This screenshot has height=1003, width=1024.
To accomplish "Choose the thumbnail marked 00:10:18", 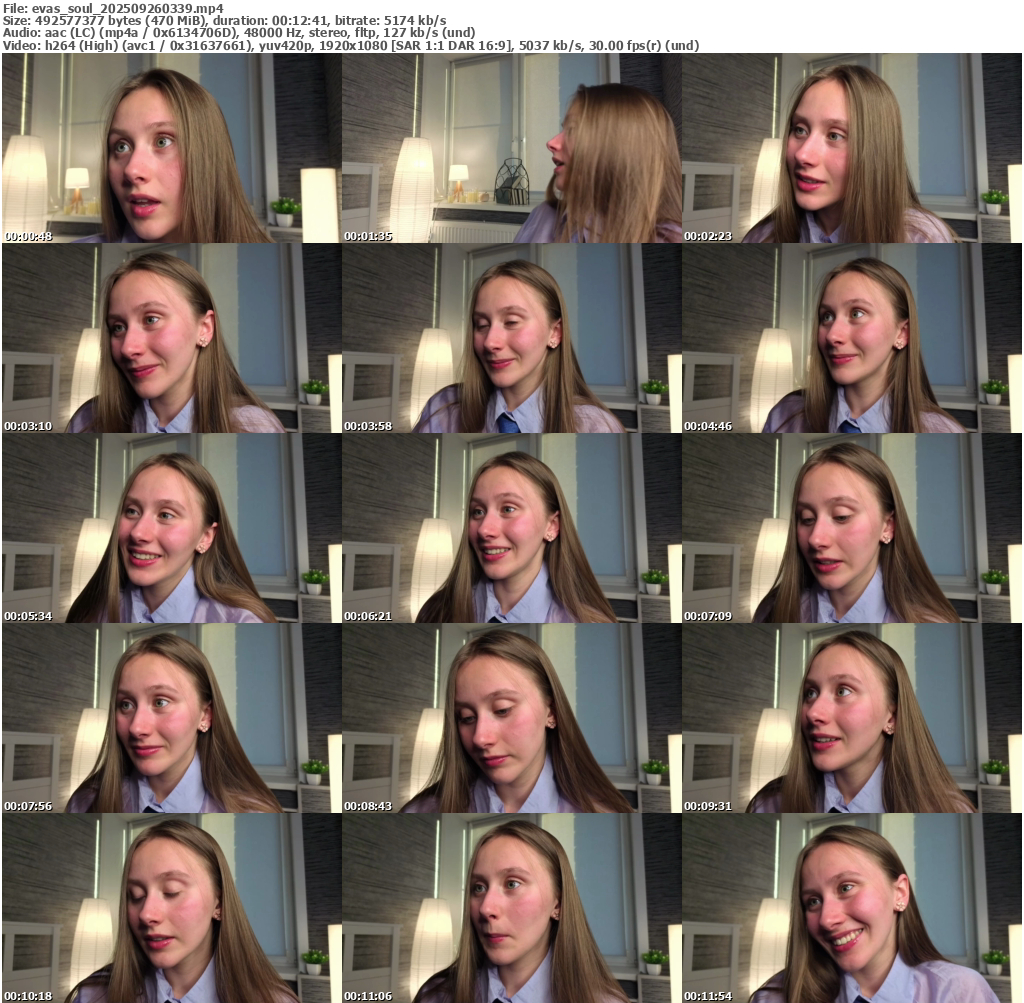I will tap(172, 908).
